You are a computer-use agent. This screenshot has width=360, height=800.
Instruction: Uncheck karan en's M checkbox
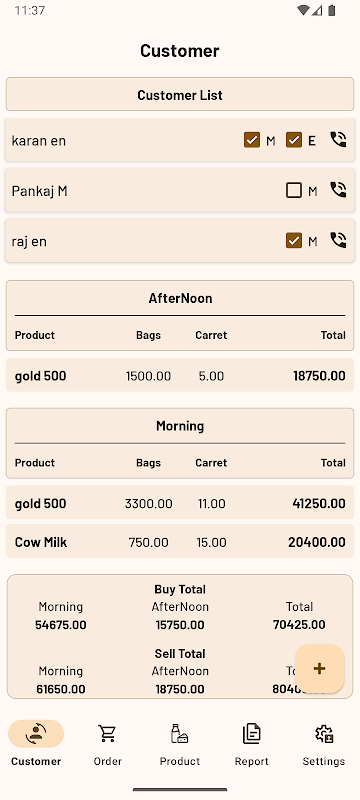coord(252,140)
